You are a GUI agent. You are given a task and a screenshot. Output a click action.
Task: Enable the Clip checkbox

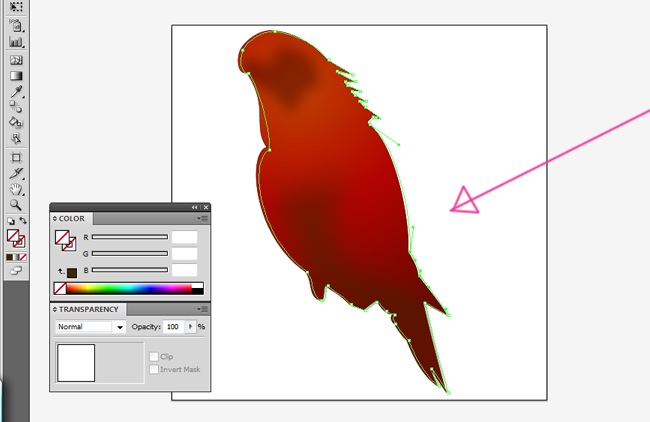pos(153,356)
